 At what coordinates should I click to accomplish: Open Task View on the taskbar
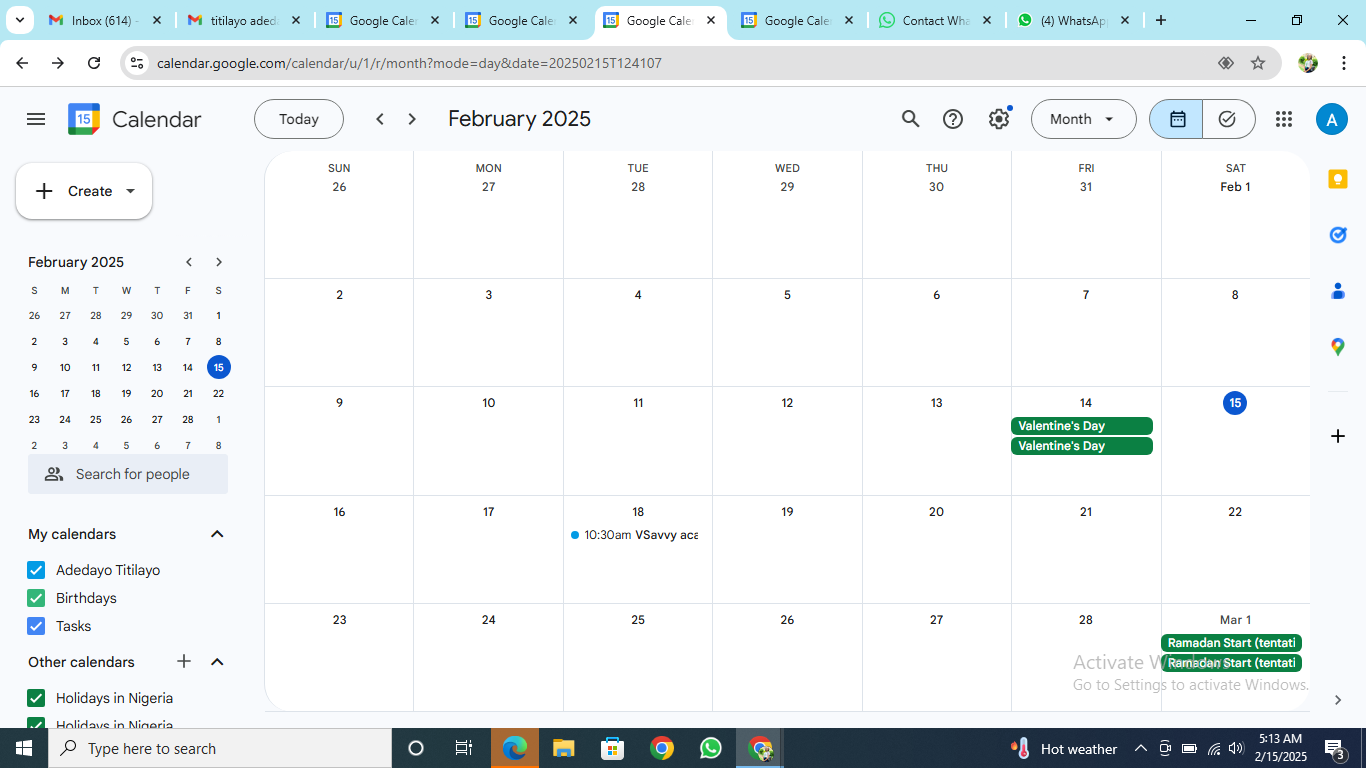coord(464,748)
